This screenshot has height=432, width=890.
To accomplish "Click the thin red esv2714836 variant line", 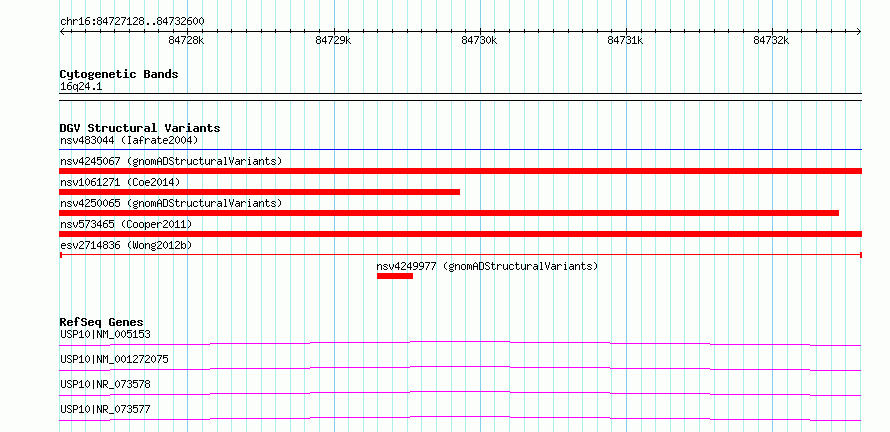I will pos(460,255).
